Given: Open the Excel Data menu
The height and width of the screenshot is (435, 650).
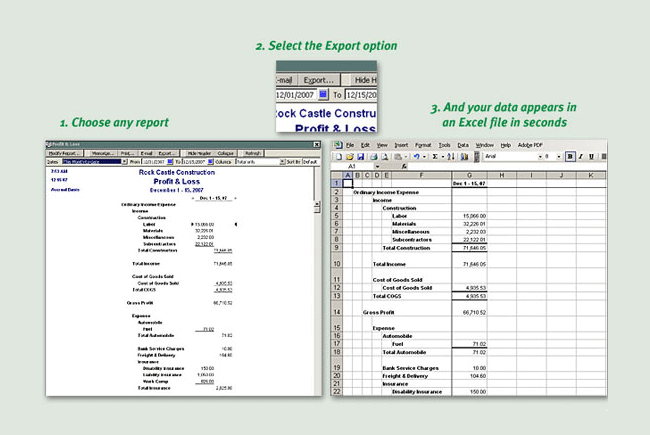Looking at the screenshot, I should [x=463, y=145].
